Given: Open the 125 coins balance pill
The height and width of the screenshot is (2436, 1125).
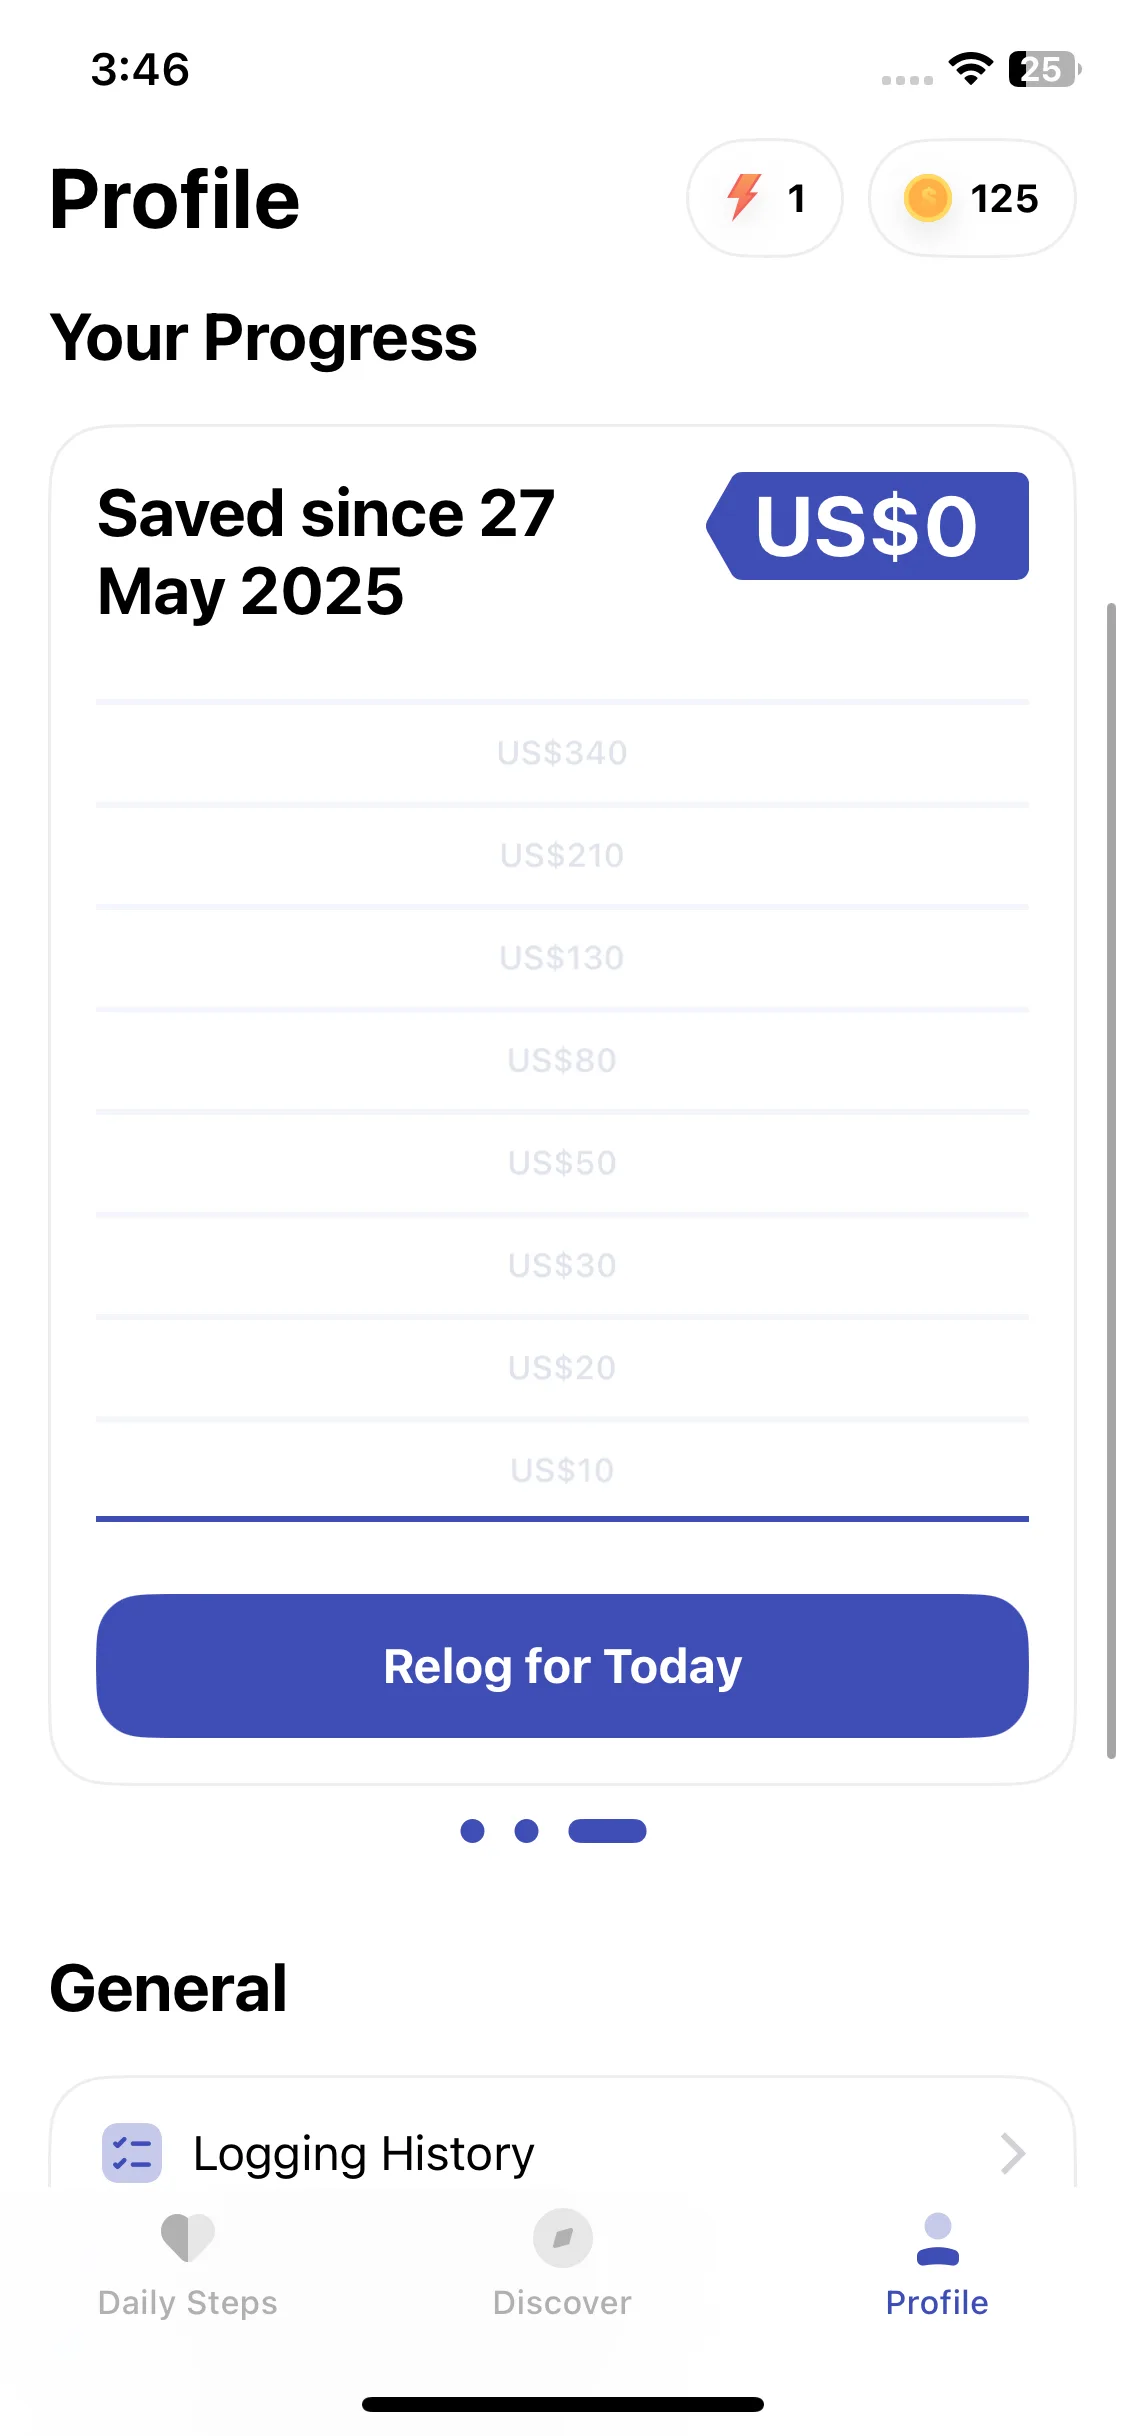Looking at the screenshot, I should coord(972,198).
